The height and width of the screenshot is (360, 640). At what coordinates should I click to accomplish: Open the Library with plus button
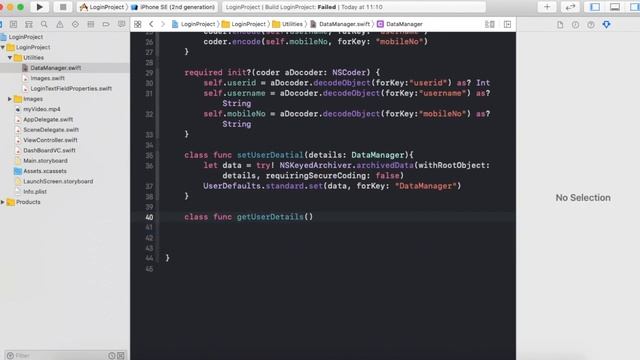click(x=547, y=7)
